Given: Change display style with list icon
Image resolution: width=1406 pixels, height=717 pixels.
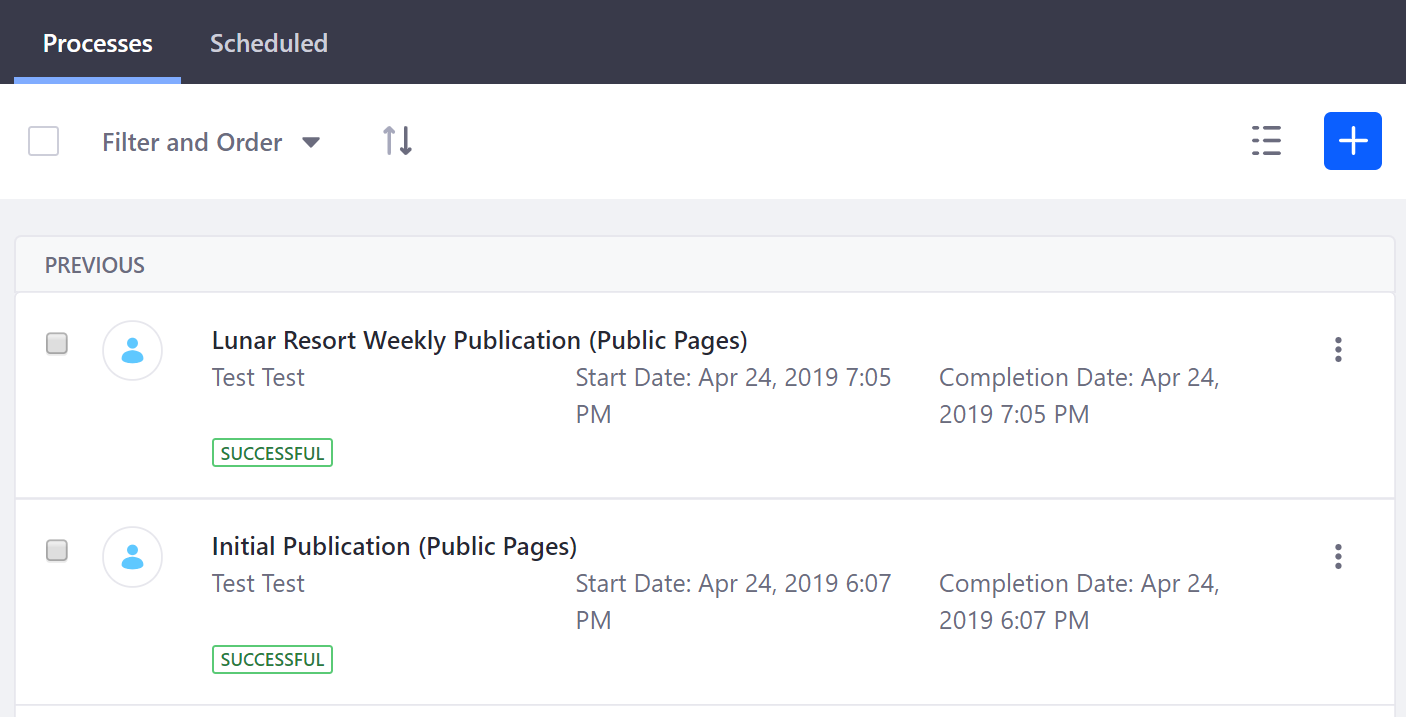Looking at the screenshot, I should pos(1266,141).
